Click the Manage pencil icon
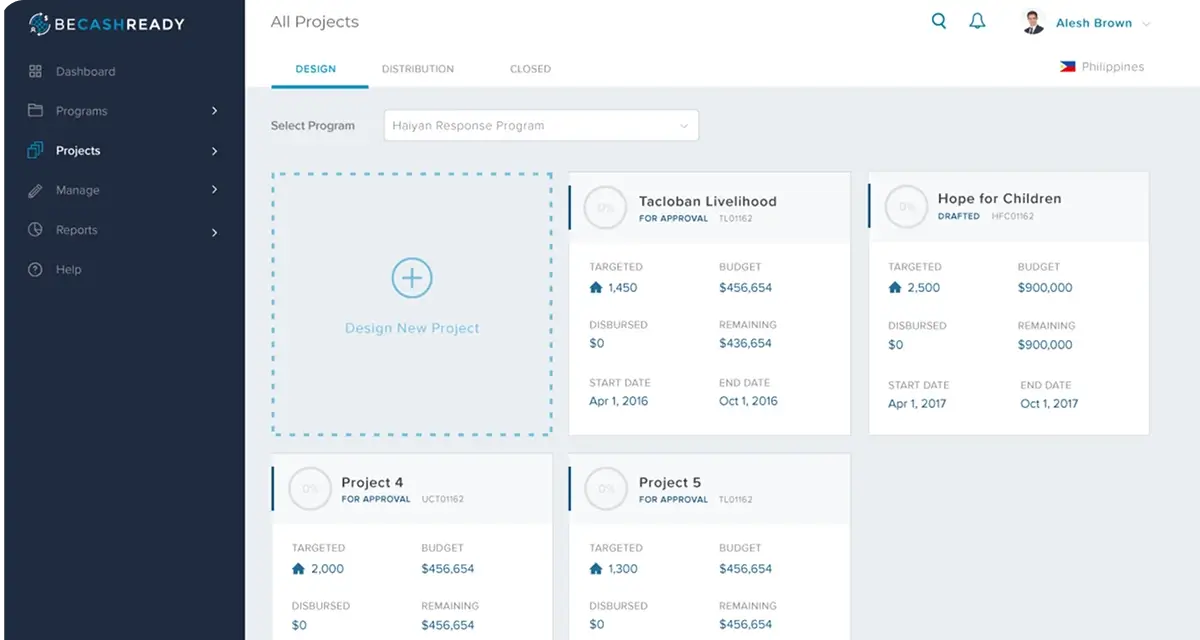Viewport: 1200px width, 640px height. coord(36,190)
